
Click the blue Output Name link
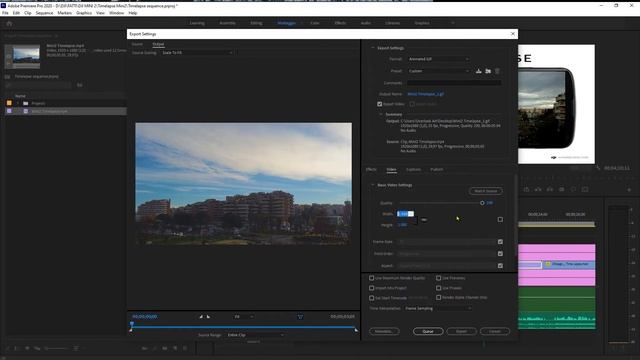426,94
